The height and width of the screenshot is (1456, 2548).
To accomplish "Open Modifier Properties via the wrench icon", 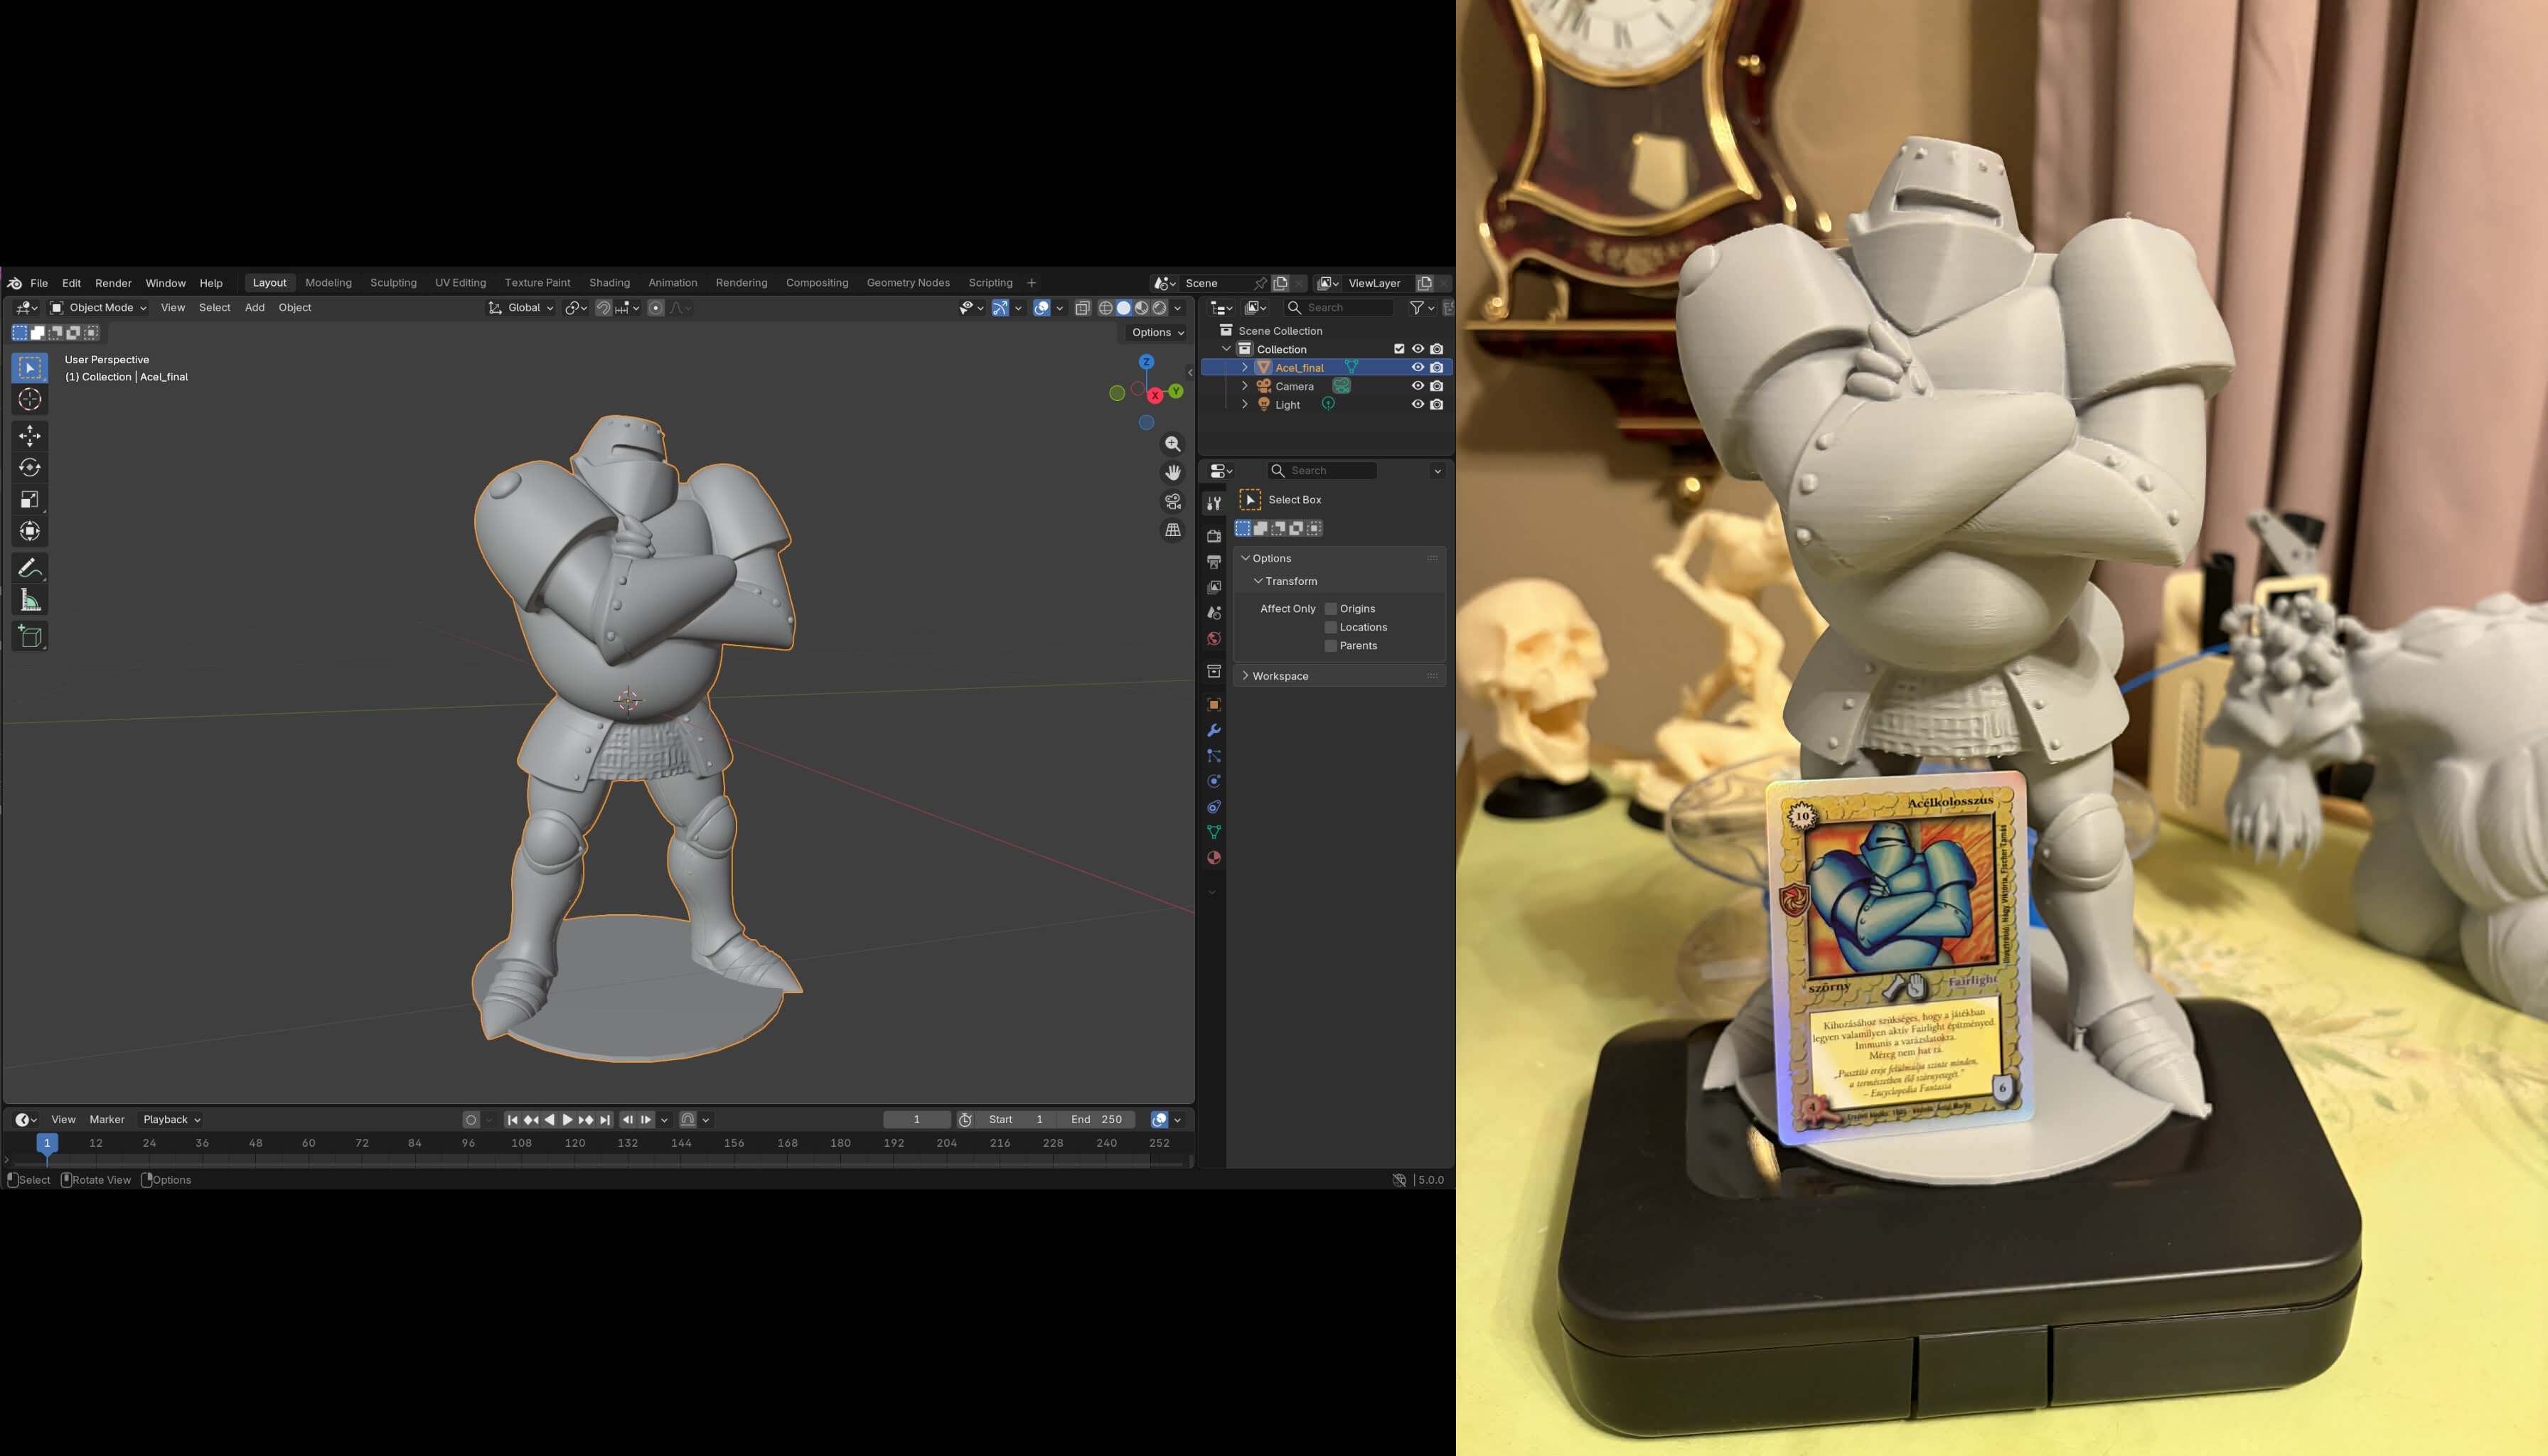I will (x=1214, y=729).
